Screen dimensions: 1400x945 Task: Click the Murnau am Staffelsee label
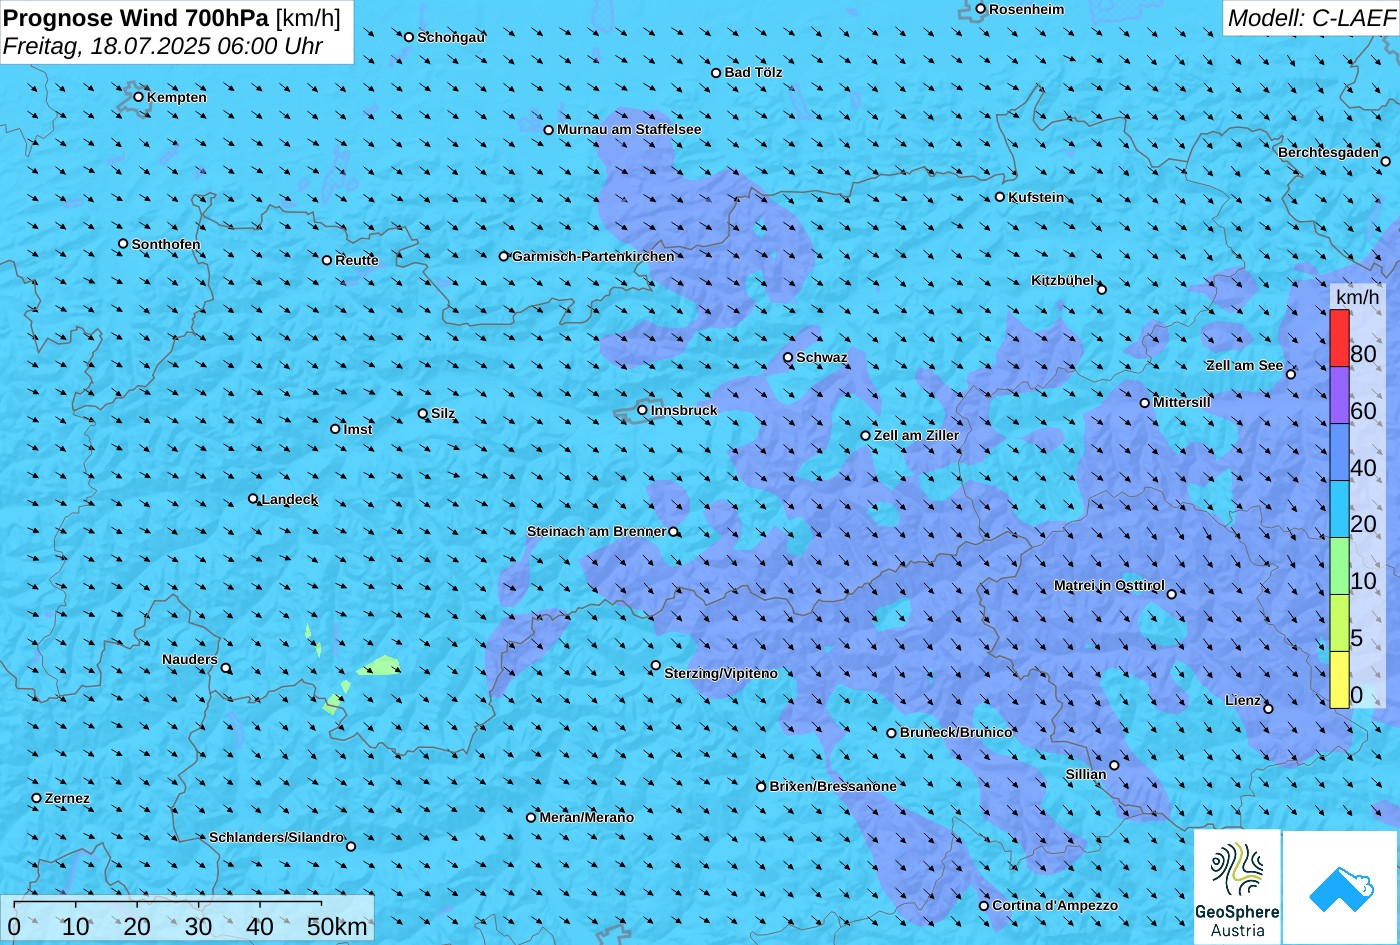tap(629, 129)
